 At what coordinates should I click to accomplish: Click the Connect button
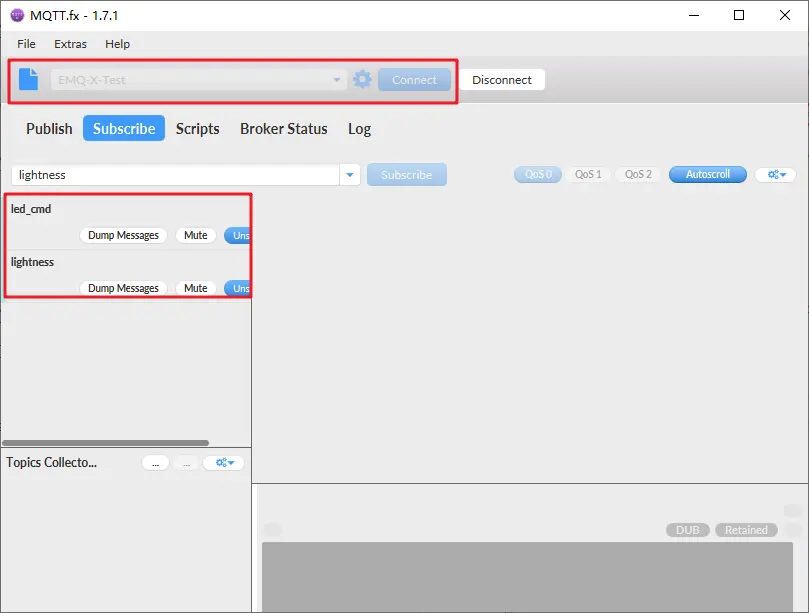click(414, 80)
